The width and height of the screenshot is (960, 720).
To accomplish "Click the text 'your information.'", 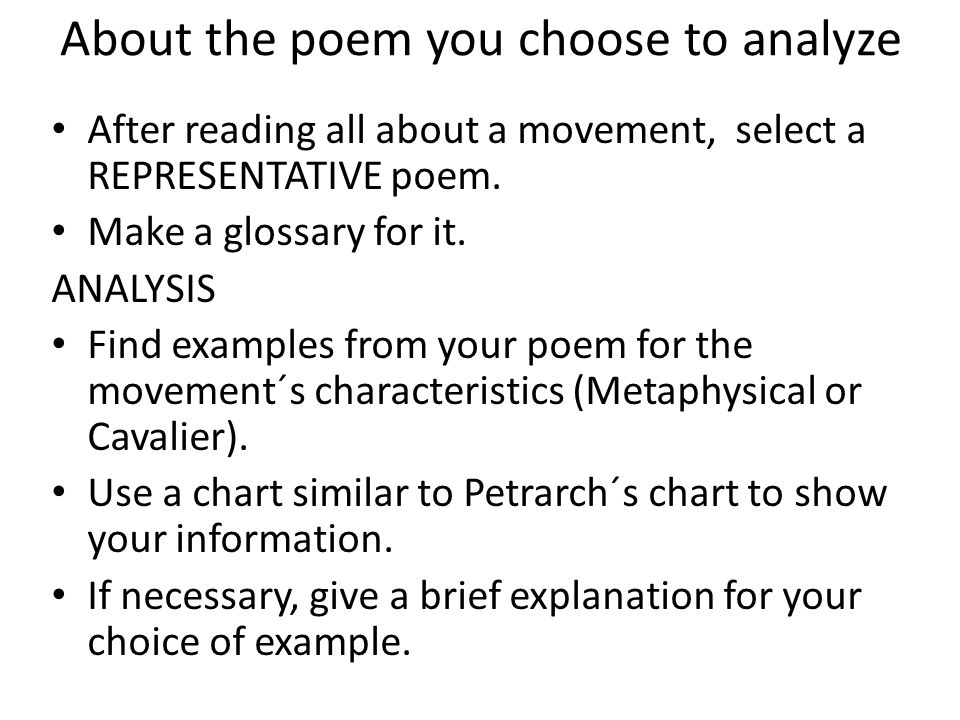I will coord(240,541).
